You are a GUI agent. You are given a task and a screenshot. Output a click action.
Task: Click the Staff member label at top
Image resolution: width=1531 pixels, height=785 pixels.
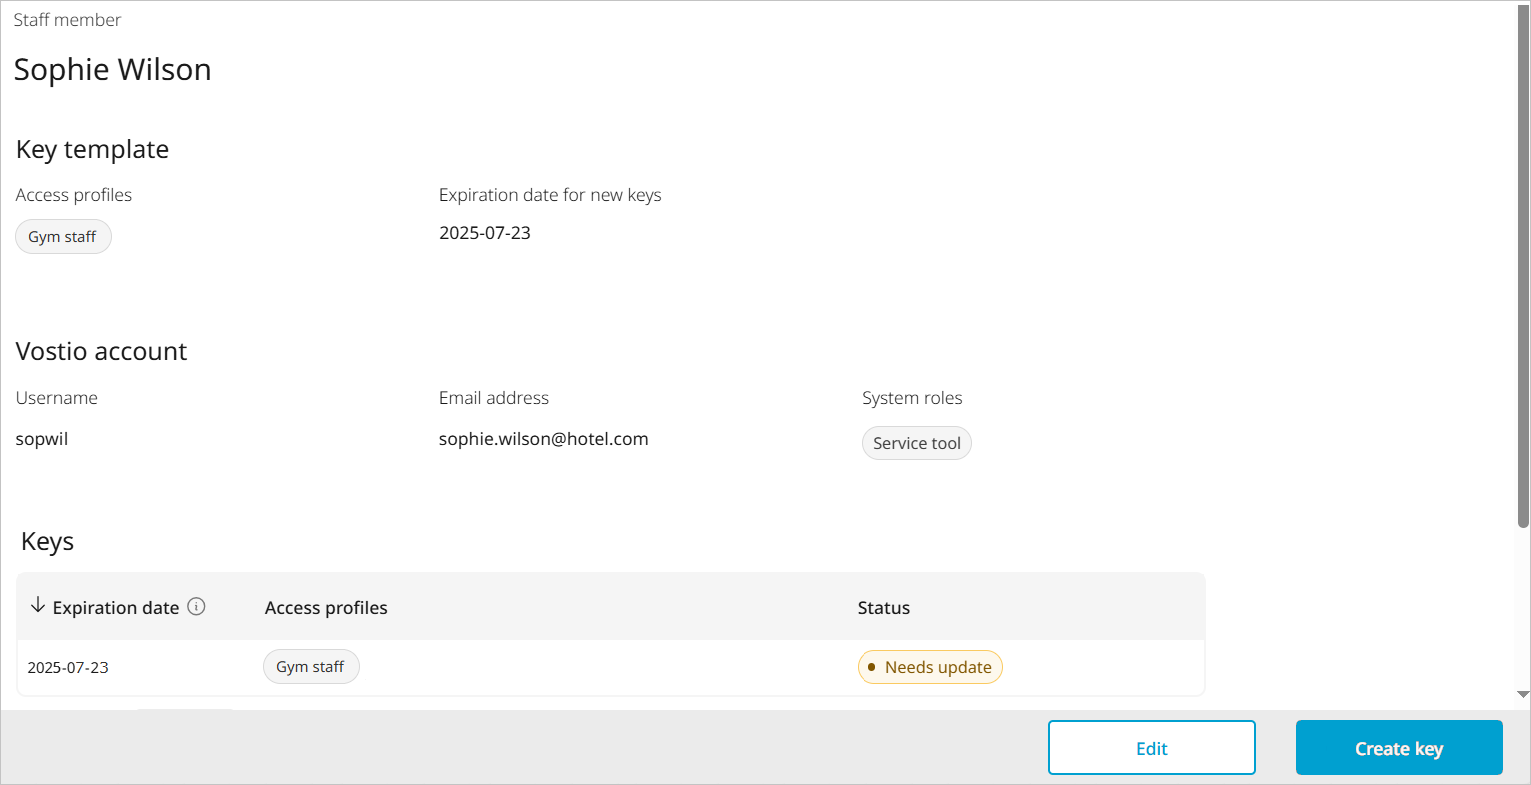click(x=67, y=20)
